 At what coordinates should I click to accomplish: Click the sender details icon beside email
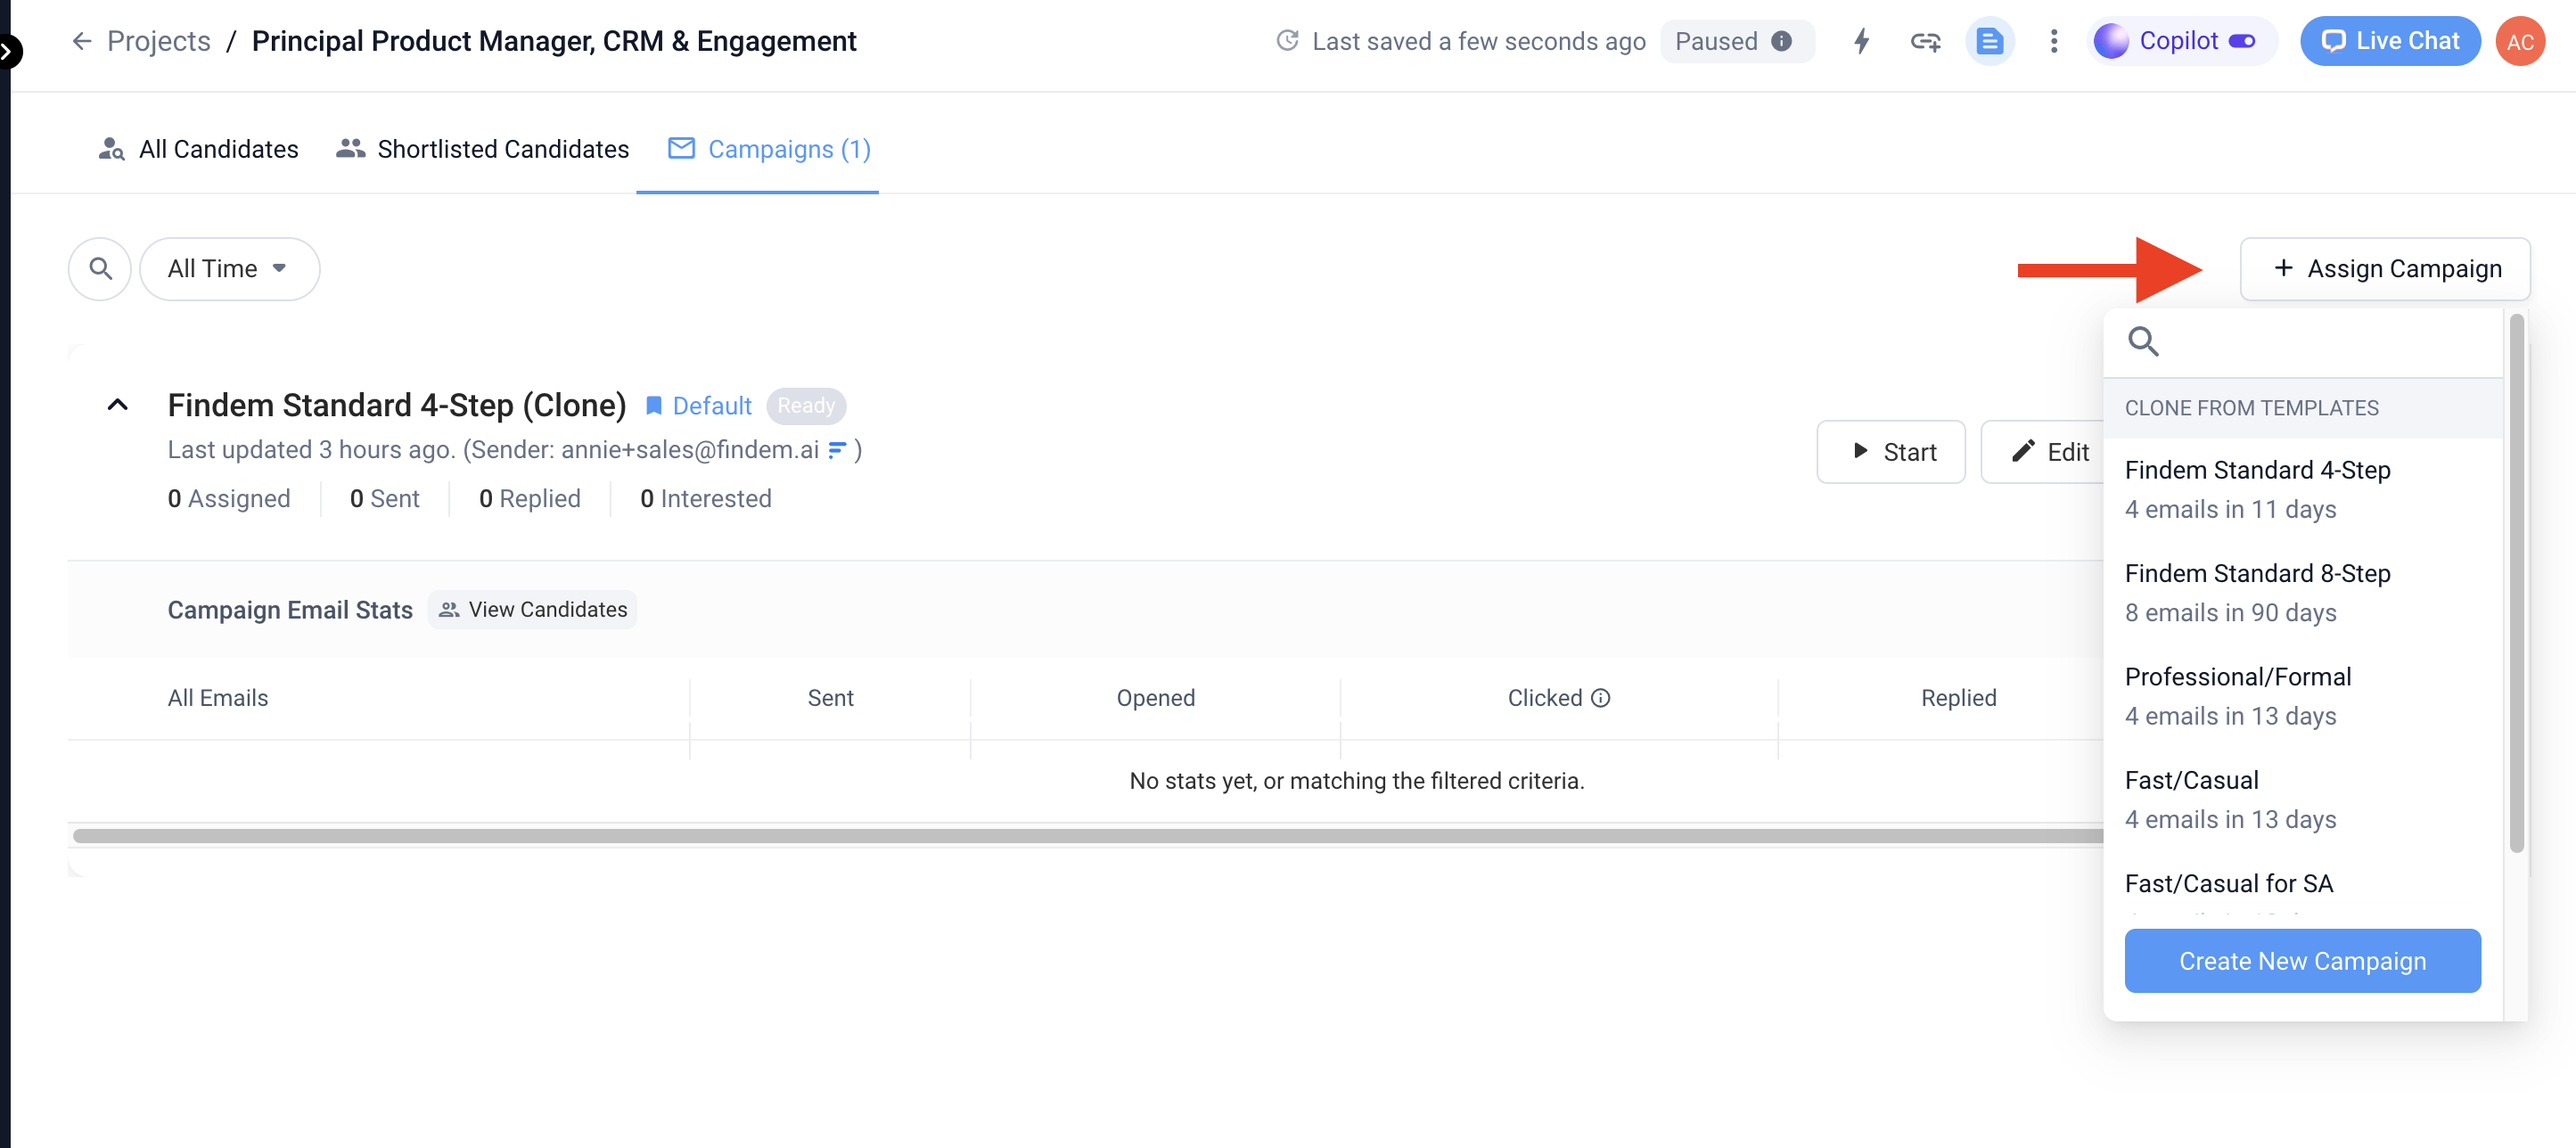point(838,450)
